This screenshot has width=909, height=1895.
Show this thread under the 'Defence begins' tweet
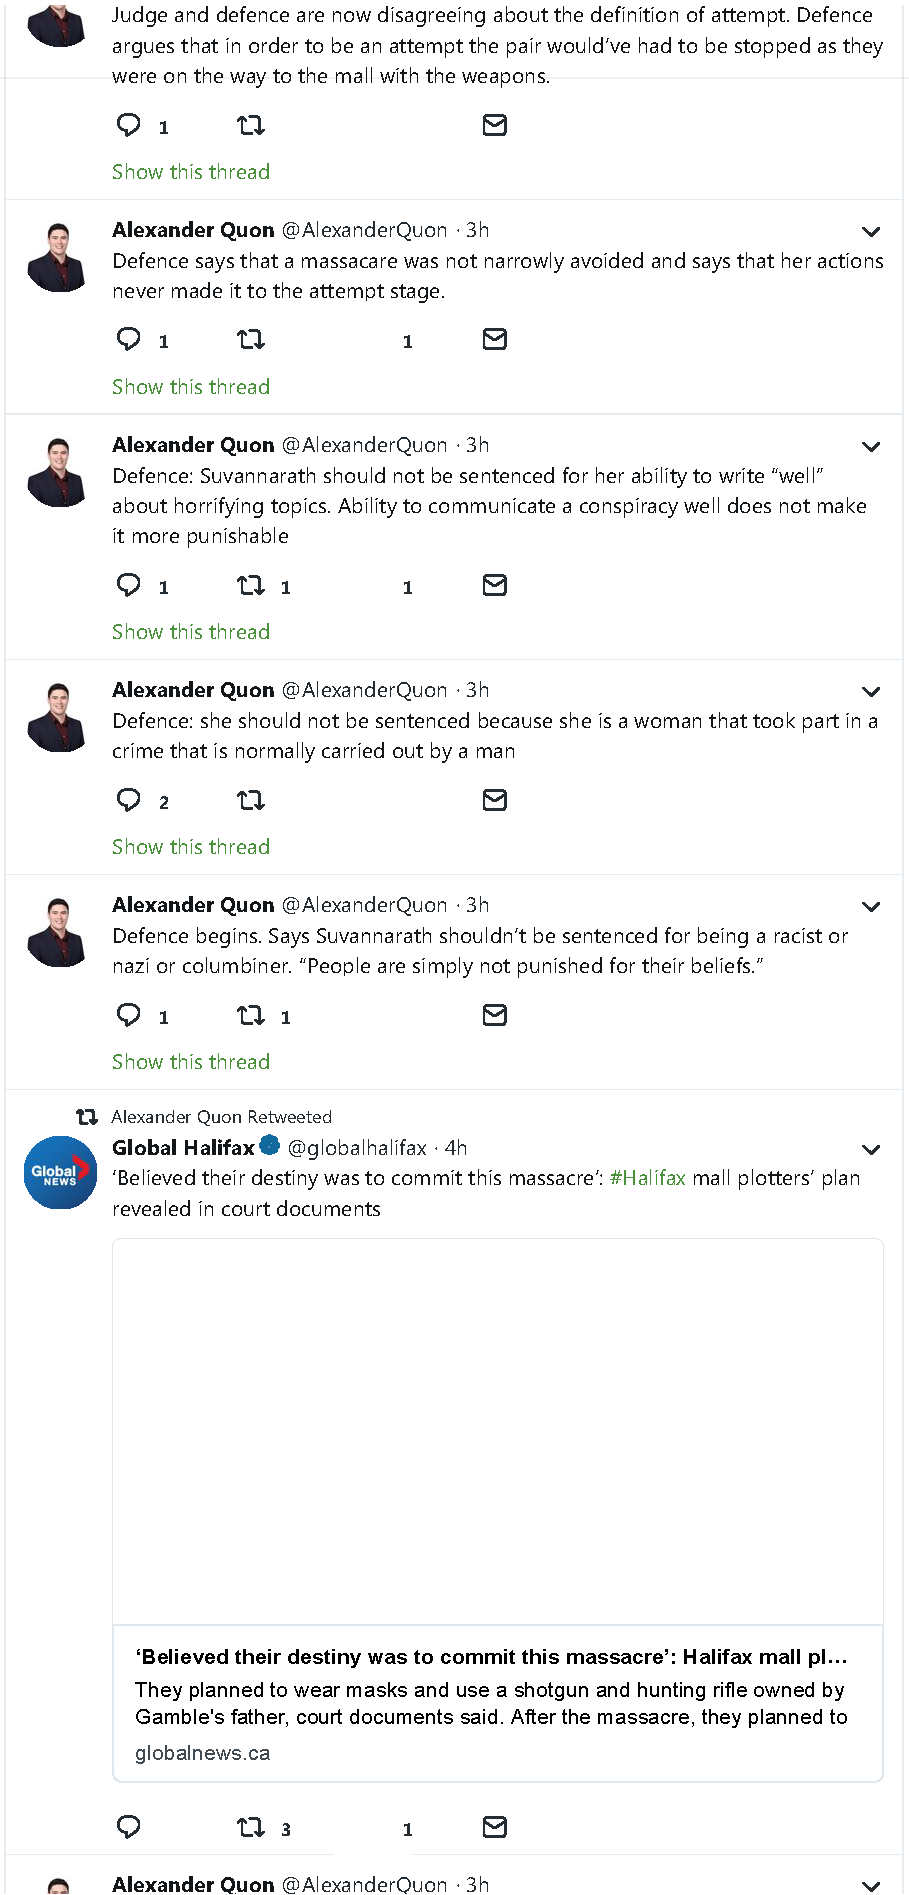pyautogui.click(x=191, y=1062)
